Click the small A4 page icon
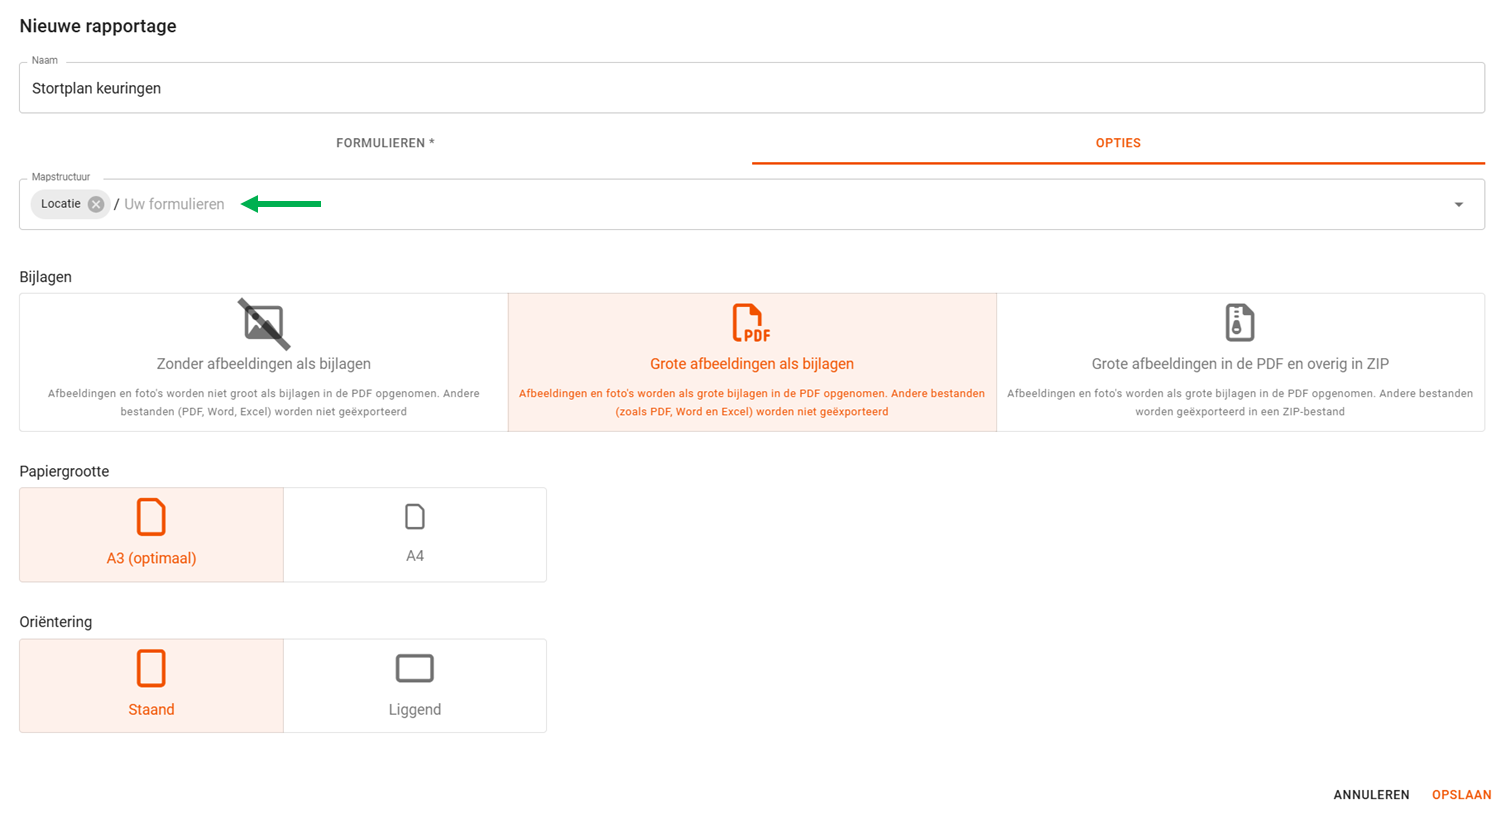 (415, 517)
